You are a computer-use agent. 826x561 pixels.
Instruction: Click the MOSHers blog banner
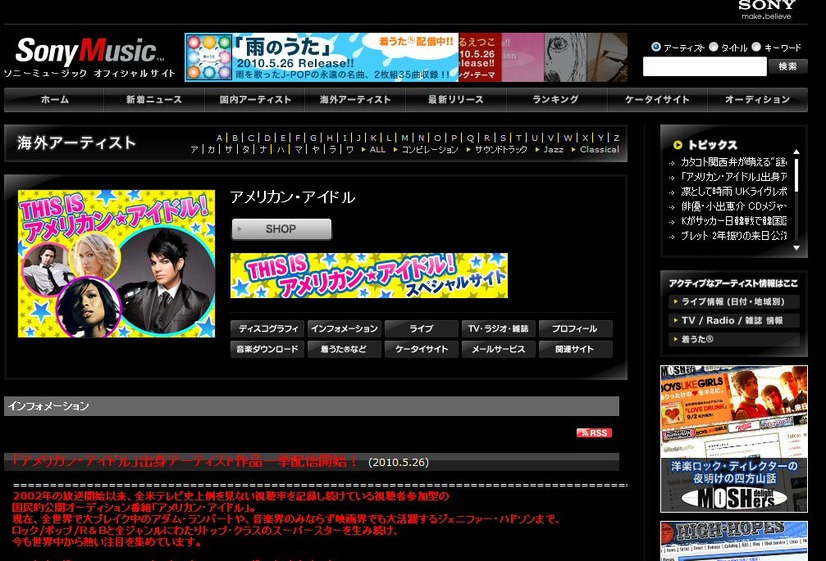pos(734,439)
